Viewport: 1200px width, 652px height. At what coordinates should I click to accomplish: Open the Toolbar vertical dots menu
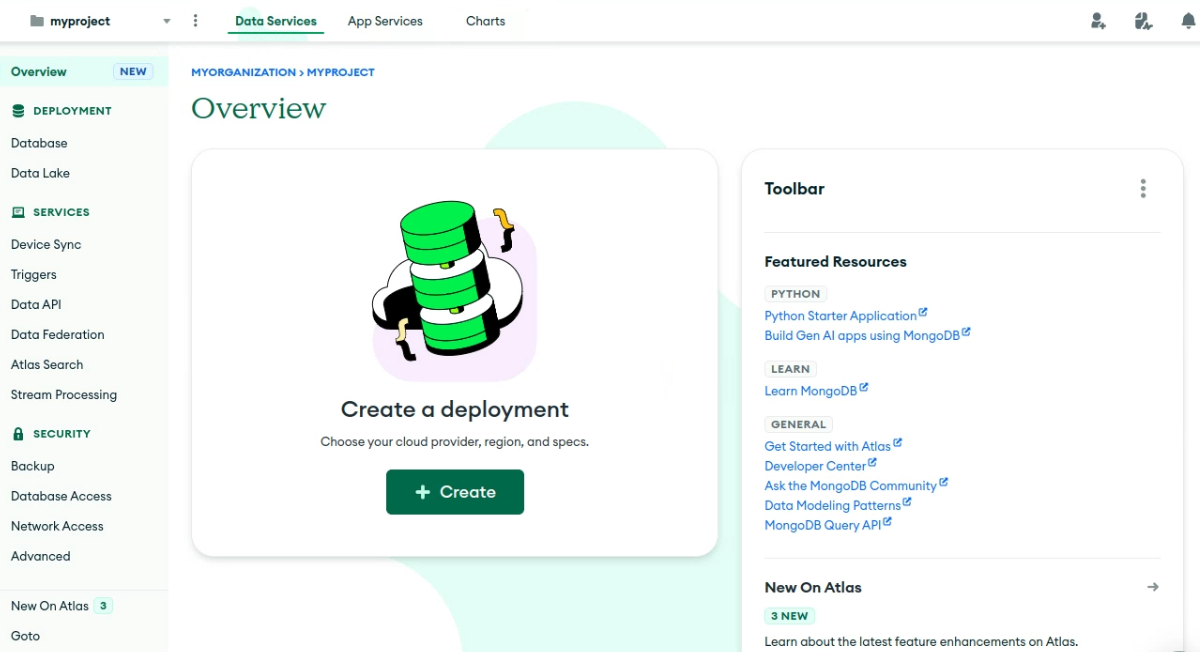[1143, 188]
